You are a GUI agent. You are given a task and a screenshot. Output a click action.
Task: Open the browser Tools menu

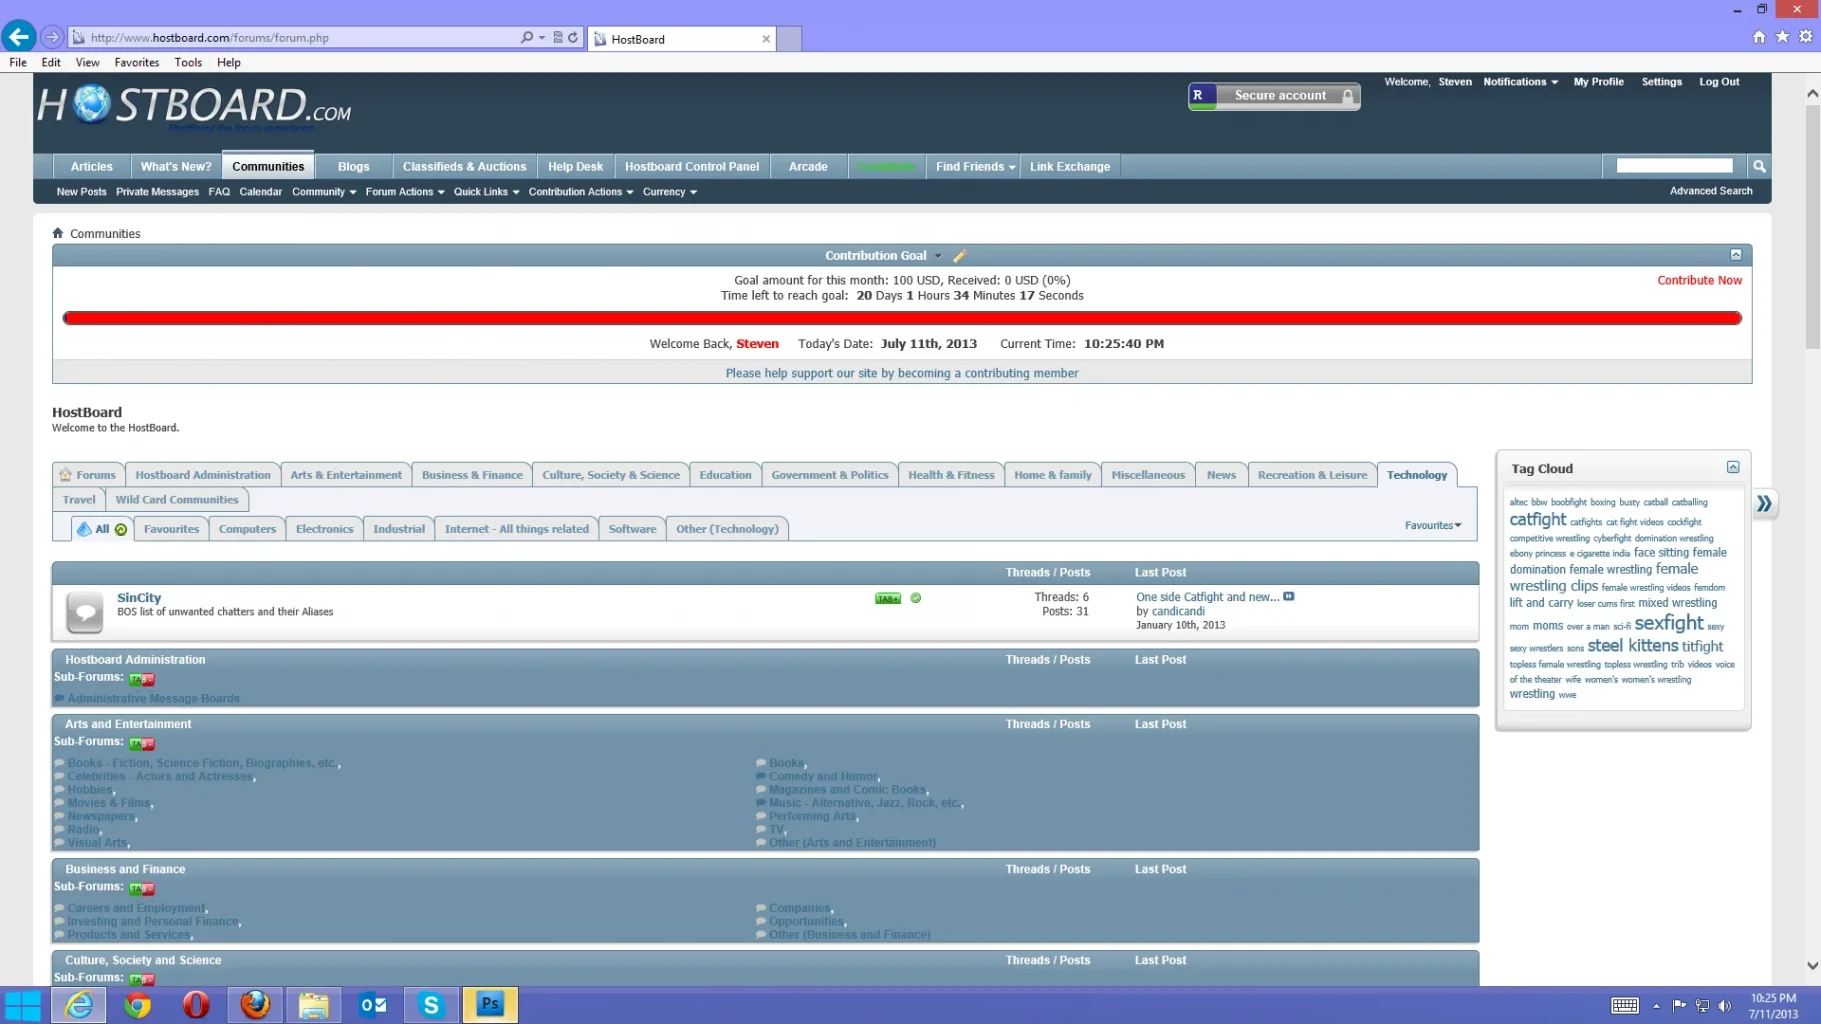point(188,62)
